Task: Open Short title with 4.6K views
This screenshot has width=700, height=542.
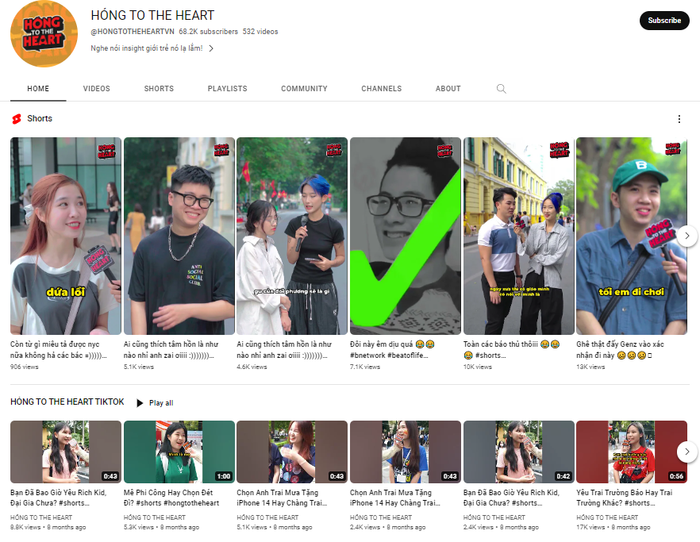Action: 284,350
